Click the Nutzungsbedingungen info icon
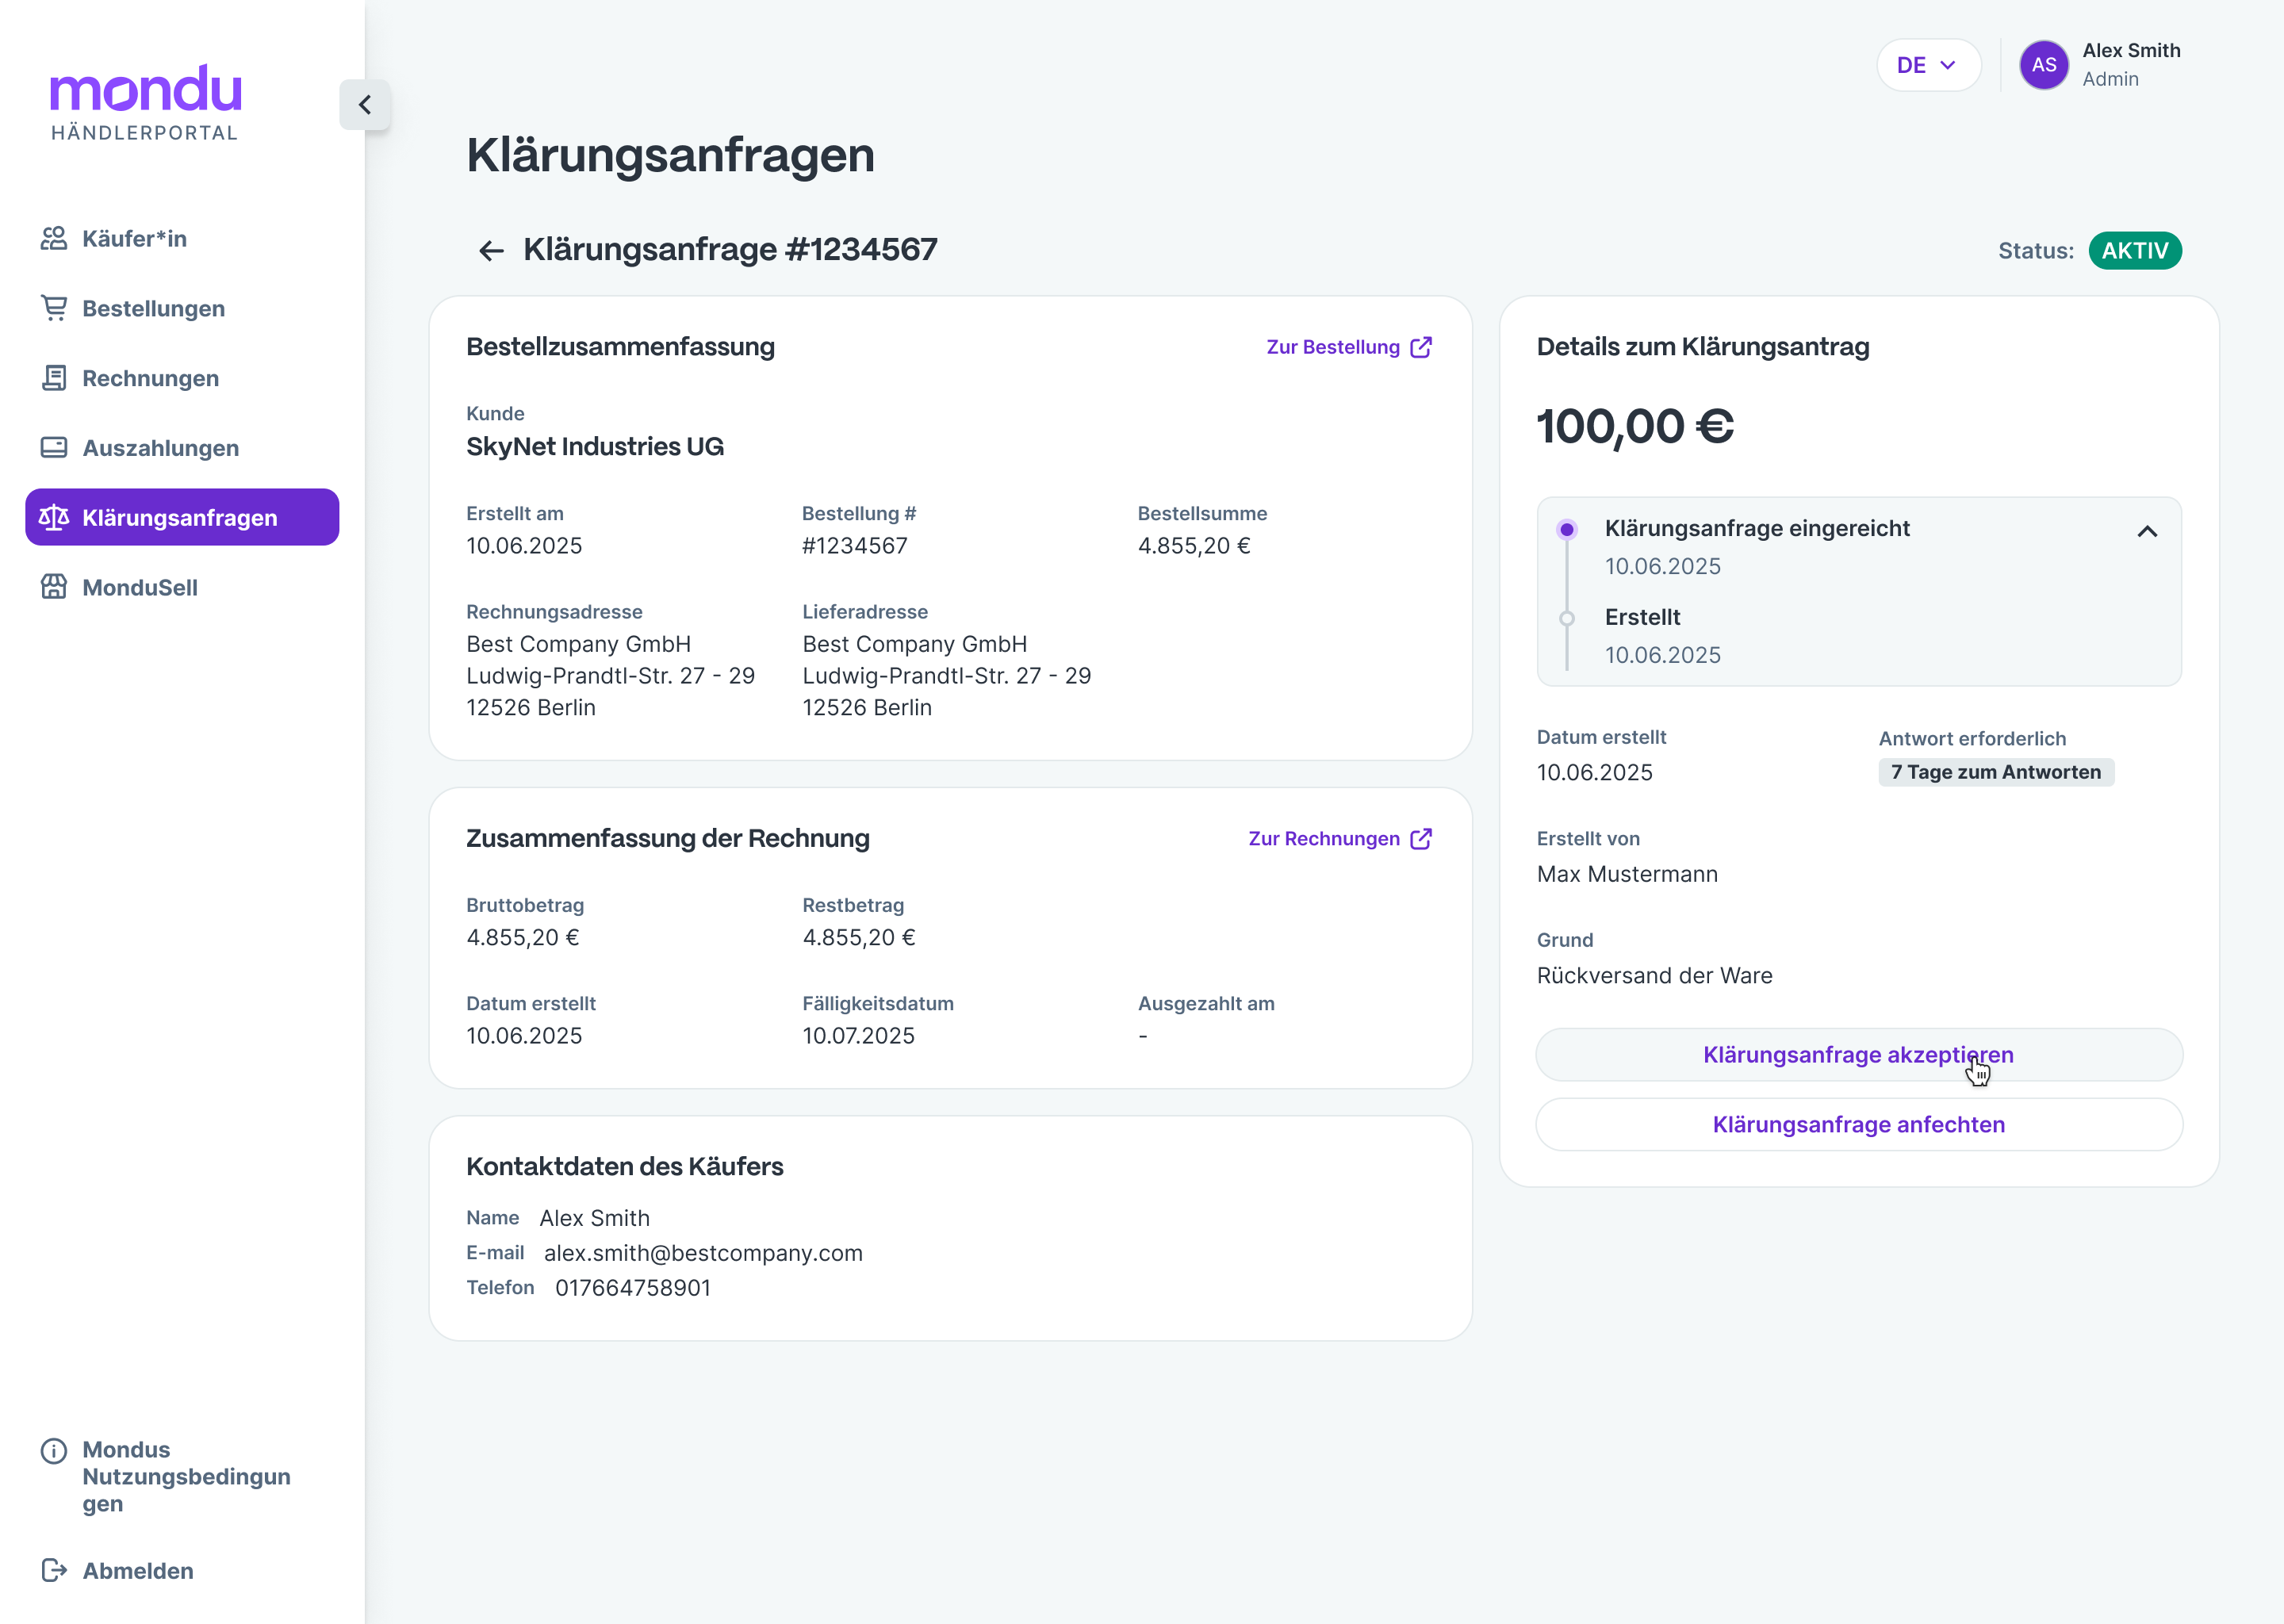The width and height of the screenshot is (2284, 1624). pos(54,1450)
